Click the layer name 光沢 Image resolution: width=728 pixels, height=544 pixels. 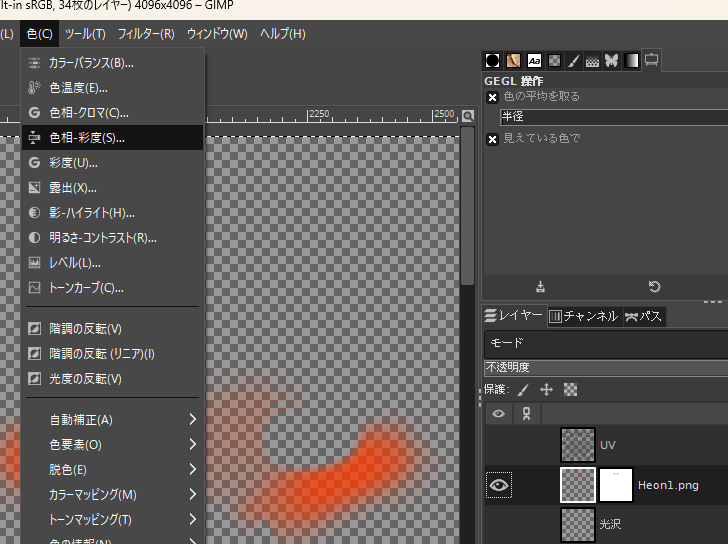click(610, 525)
